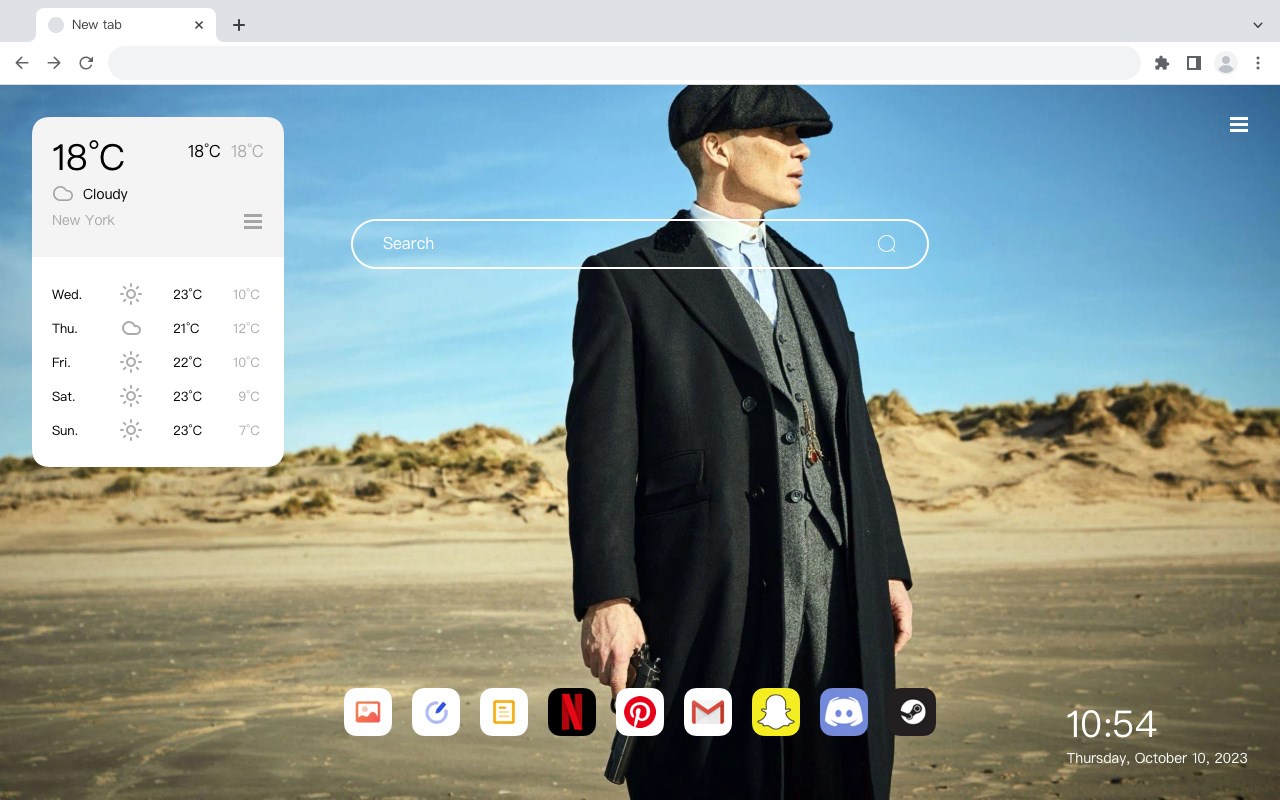The image size is (1280, 800).
Task: Click the browser forward arrow
Action: 54,63
